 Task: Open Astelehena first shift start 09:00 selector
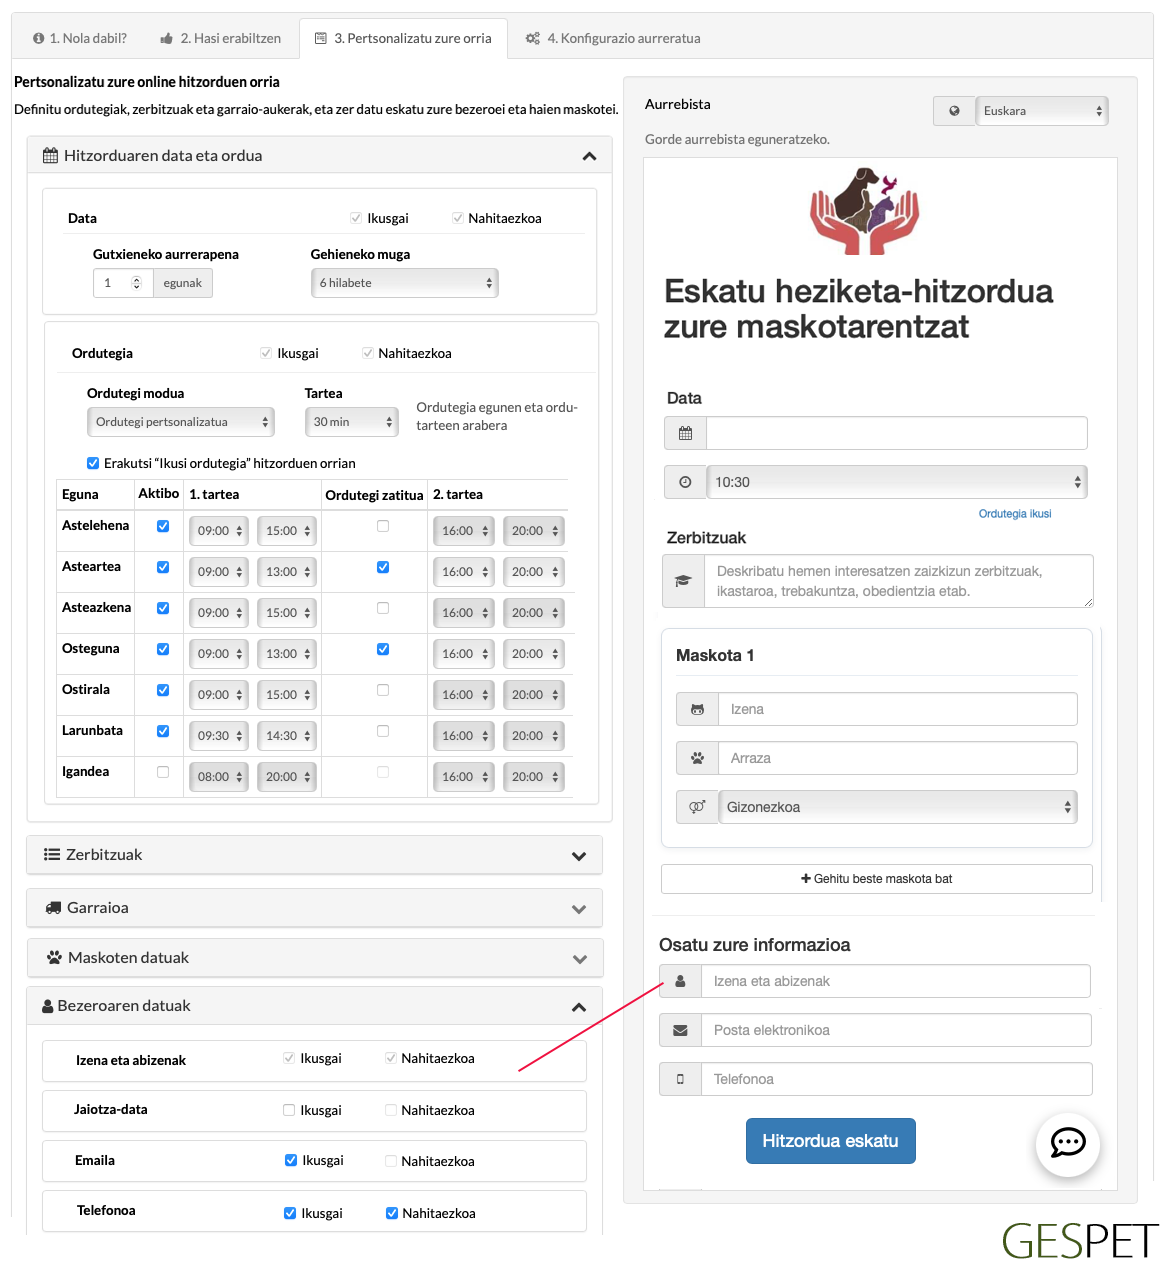pos(218,531)
